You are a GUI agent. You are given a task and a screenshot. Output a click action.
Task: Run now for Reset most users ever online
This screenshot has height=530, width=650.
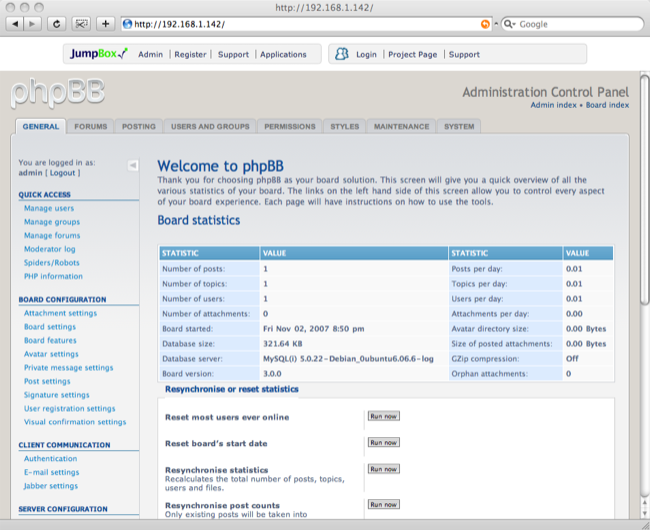[x=384, y=416]
